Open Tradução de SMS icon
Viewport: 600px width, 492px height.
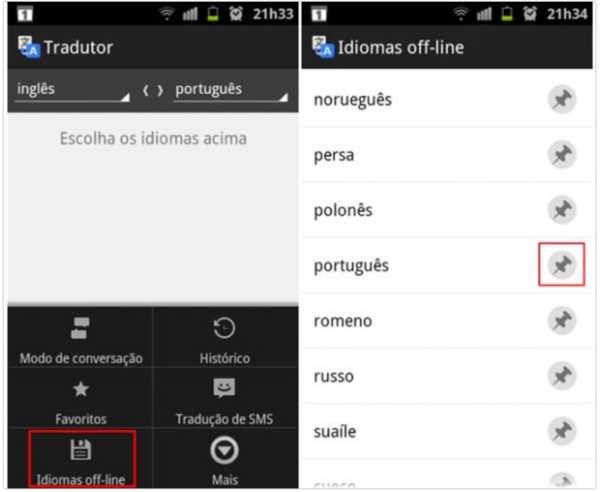pyautogui.click(x=224, y=388)
